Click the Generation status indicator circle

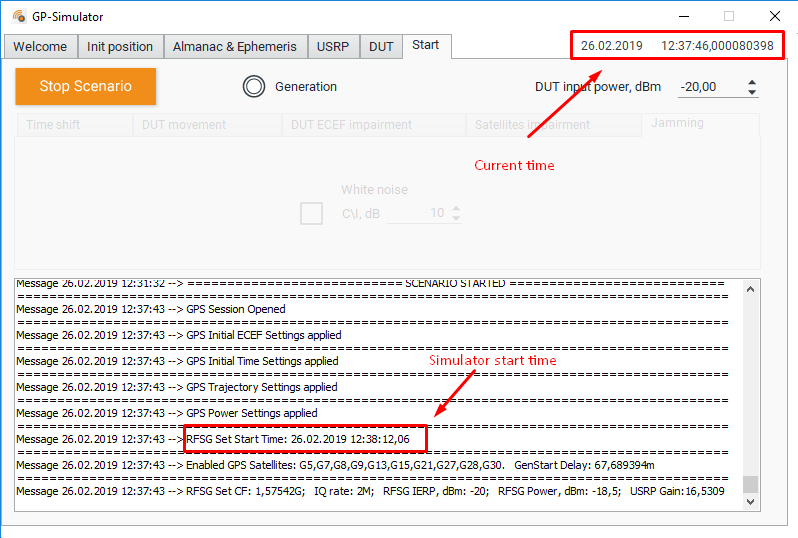[x=254, y=87]
